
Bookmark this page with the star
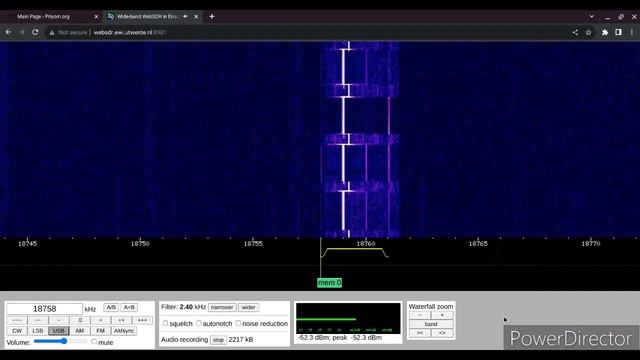[588, 32]
